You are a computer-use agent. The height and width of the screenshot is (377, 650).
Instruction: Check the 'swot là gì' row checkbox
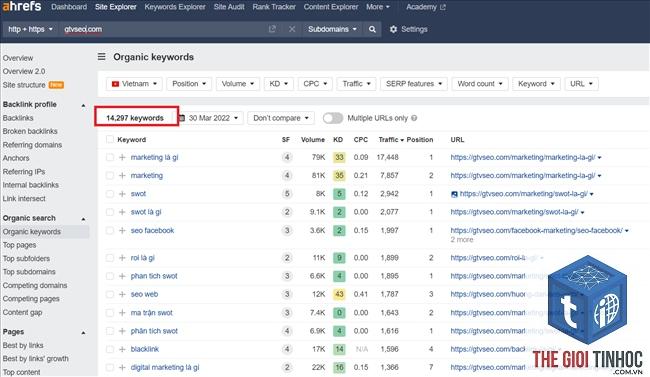(110, 212)
